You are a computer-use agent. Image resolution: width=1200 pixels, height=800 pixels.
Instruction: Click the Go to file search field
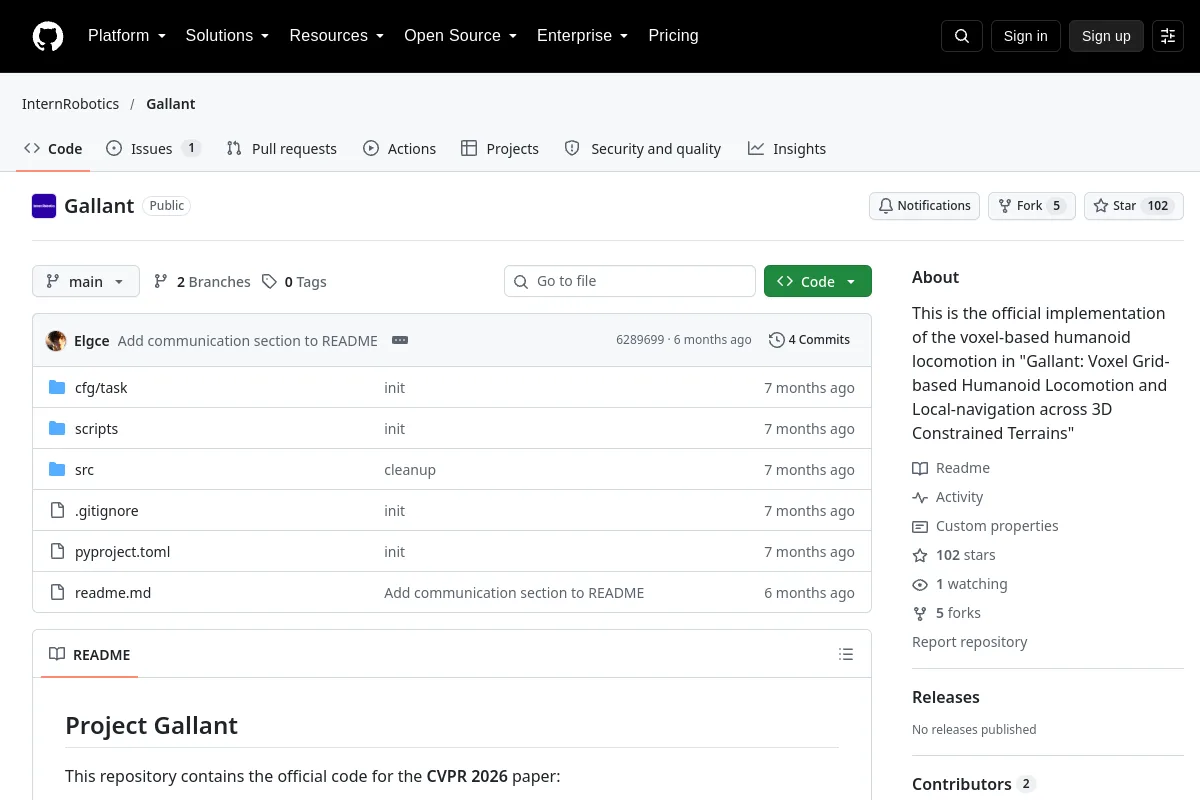630,281
